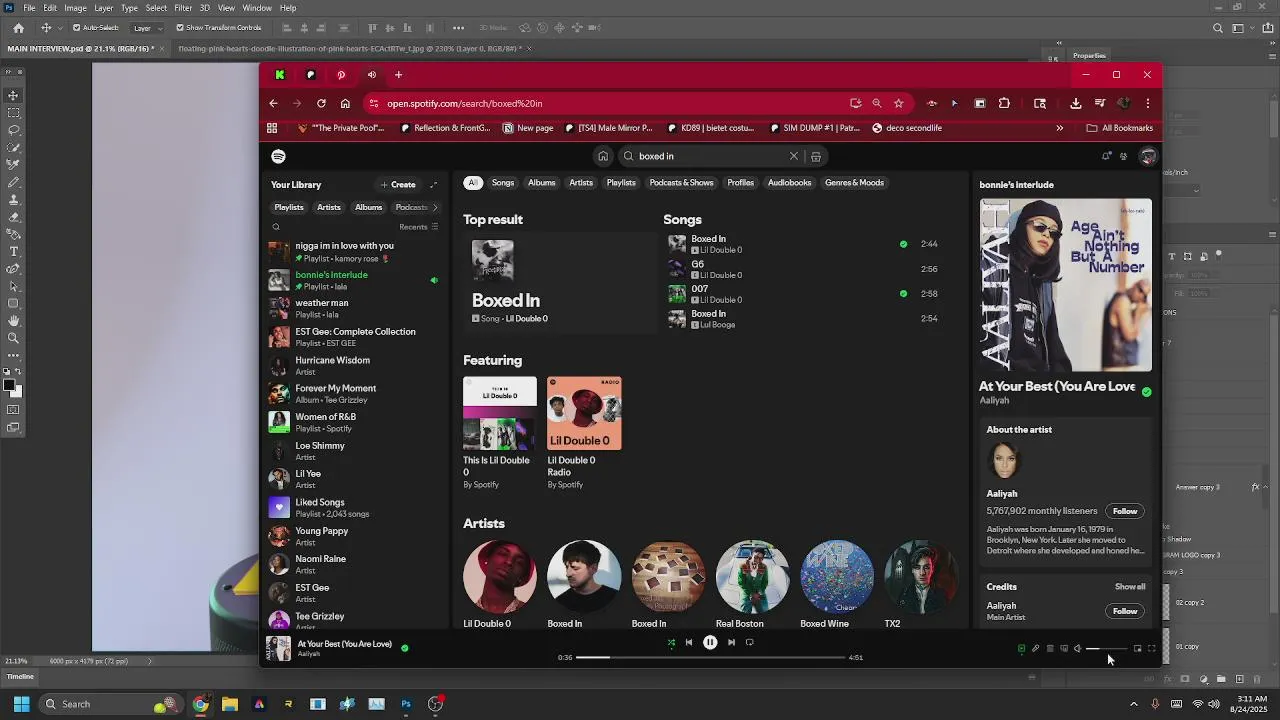Toggle saved check for Boxed In 2:44
This screenshot has height=720, width=1280.
[903, 244]
